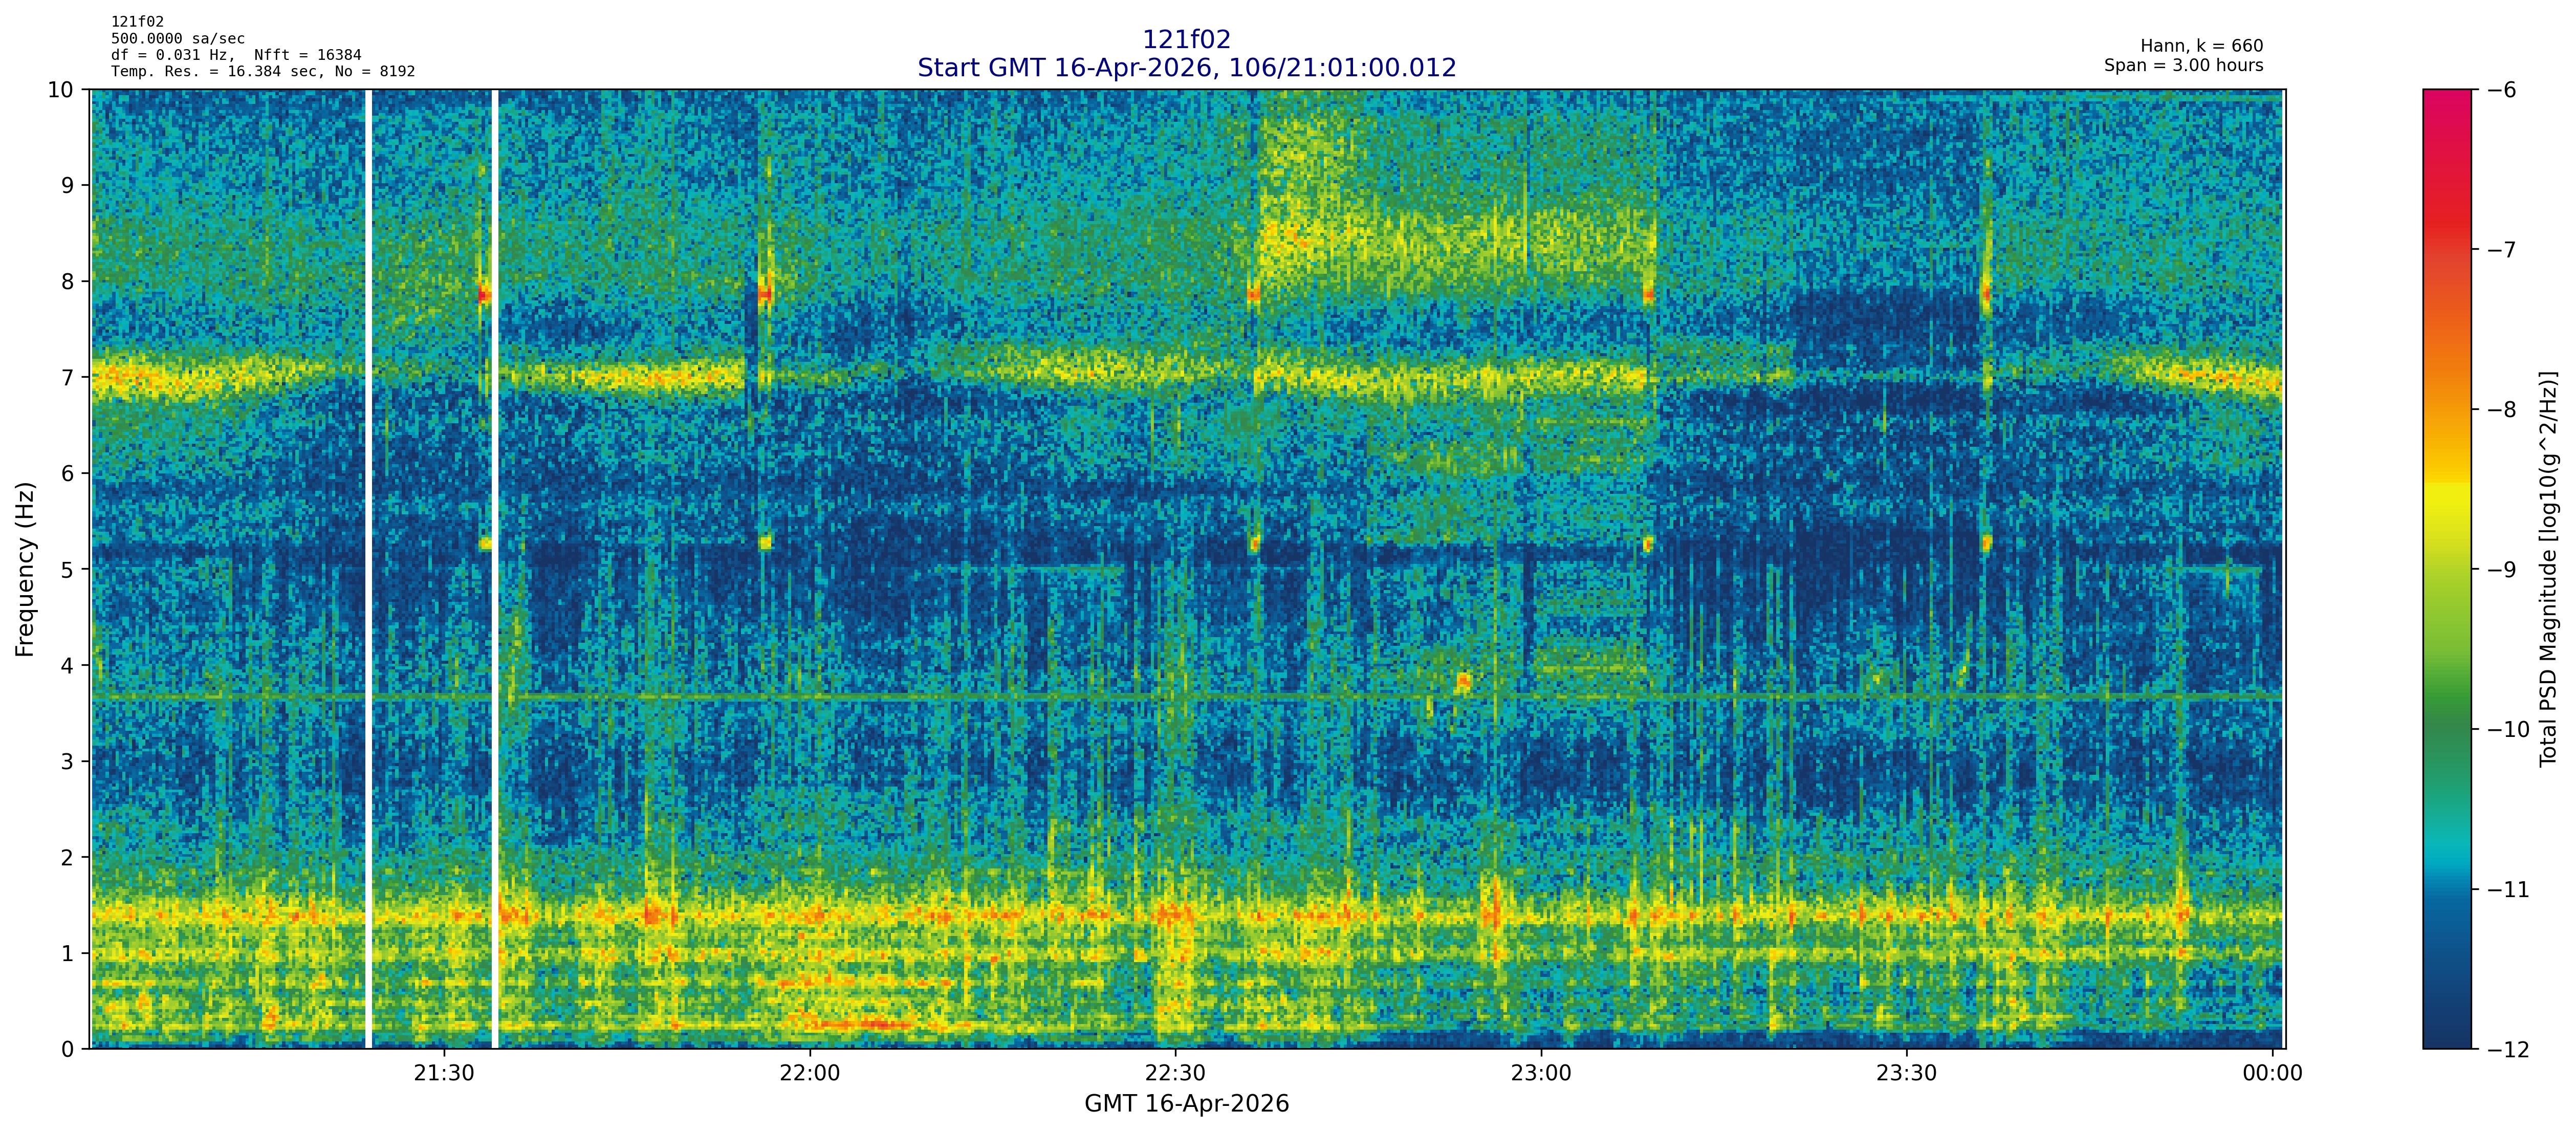Click the 121f02 plot title

click(1186, 39)
